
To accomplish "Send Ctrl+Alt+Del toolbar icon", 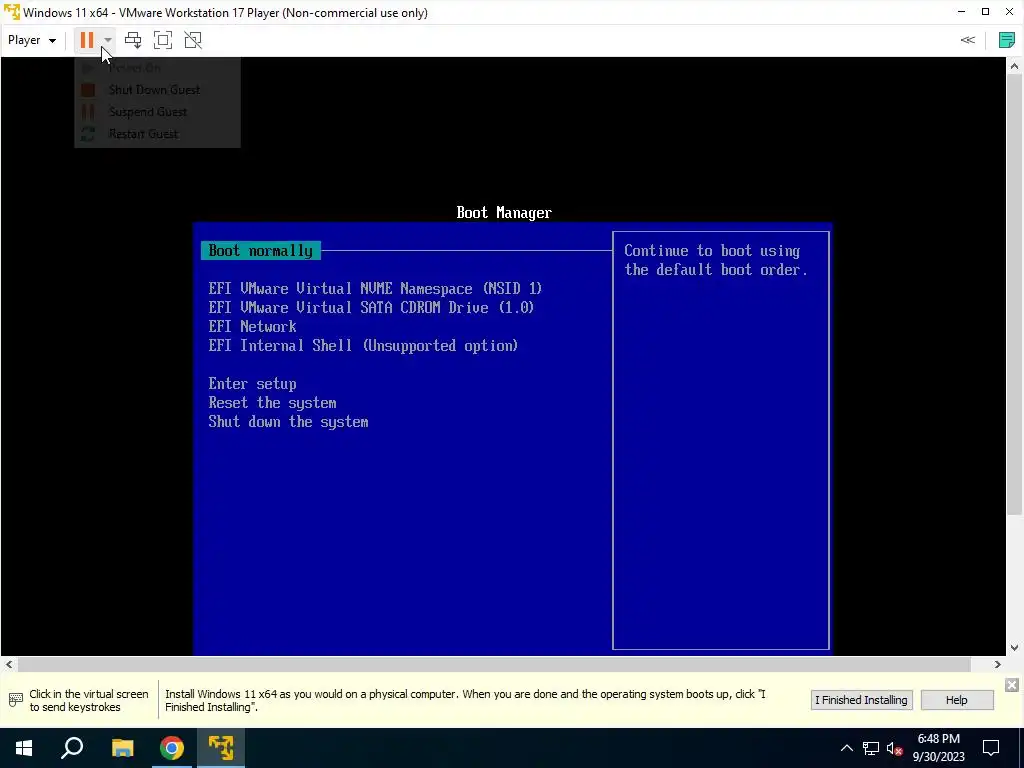I will coord(133,40).
